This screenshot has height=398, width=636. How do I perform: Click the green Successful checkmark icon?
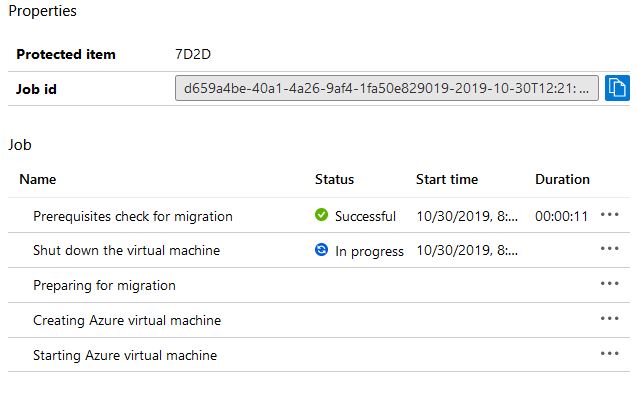pos(321,215)
